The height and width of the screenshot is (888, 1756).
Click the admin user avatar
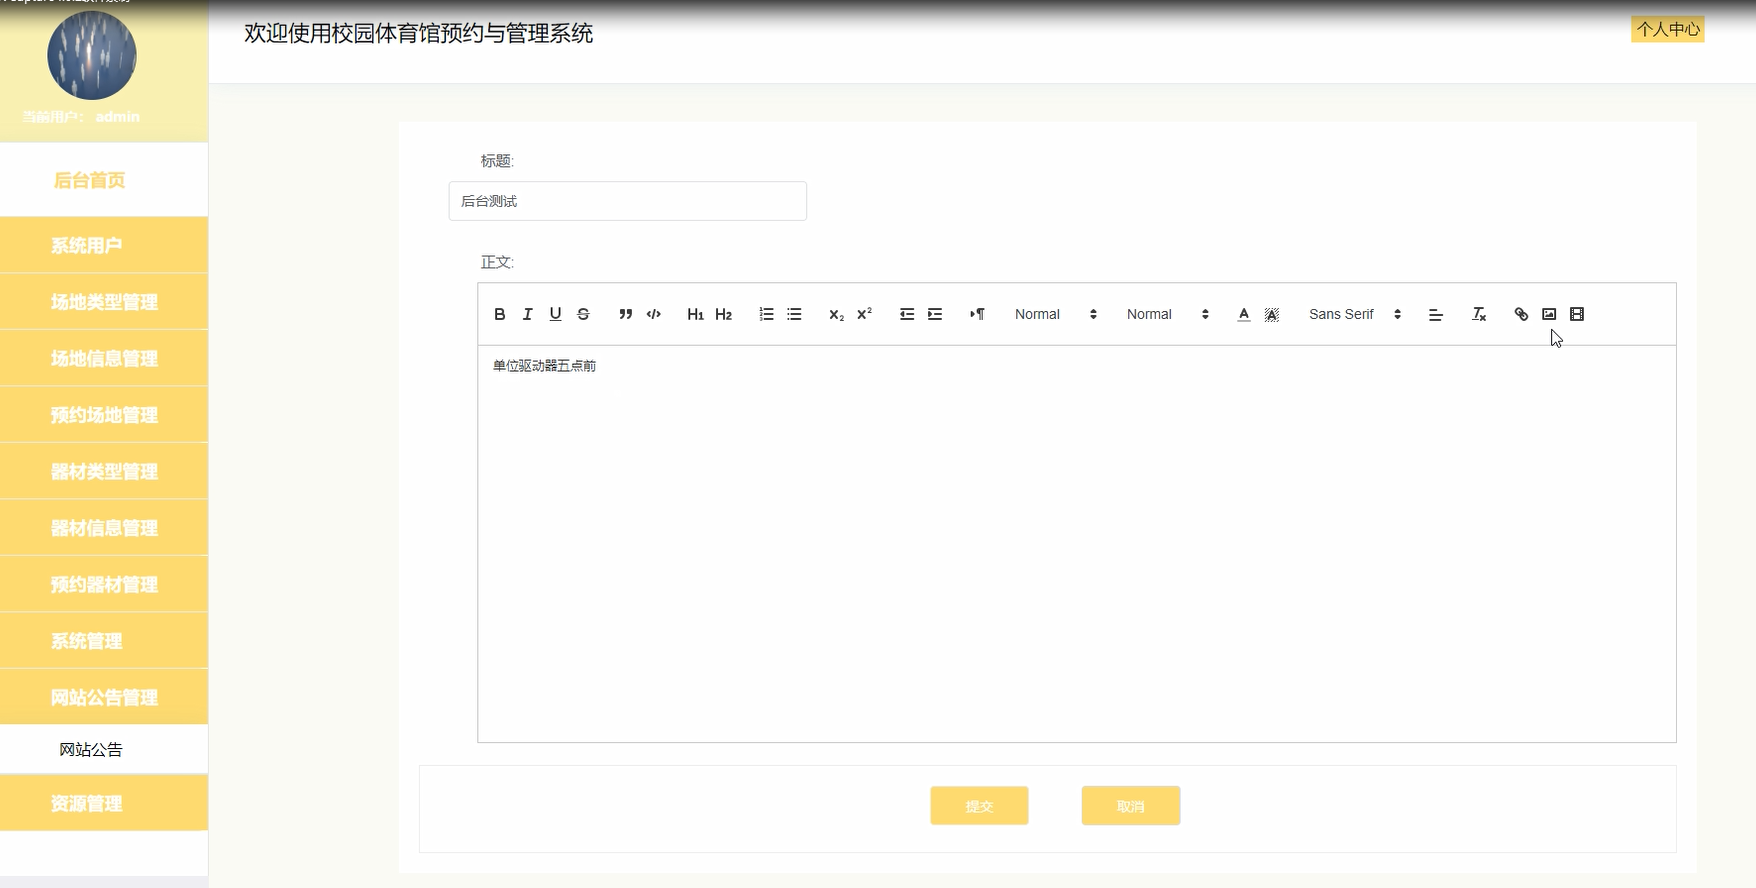pyautogui.click(x=92, y=55)
